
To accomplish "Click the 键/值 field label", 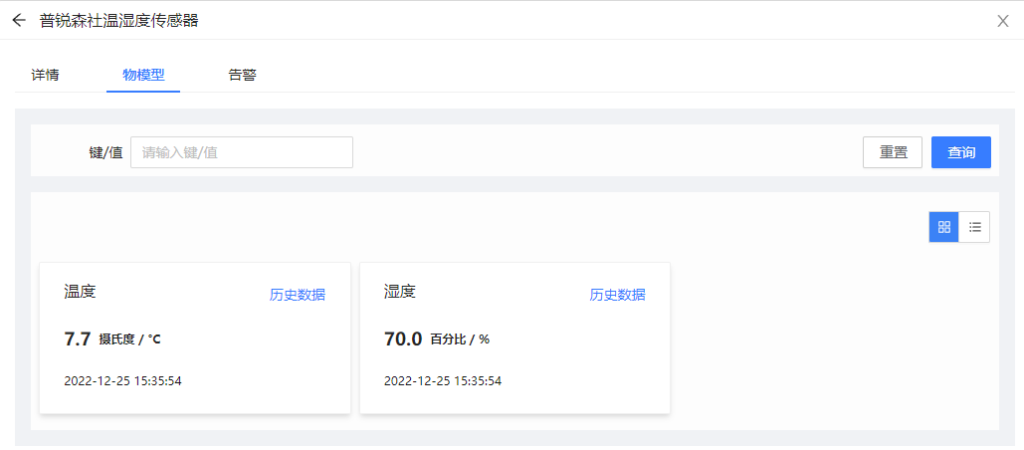I will click(106, 153).
